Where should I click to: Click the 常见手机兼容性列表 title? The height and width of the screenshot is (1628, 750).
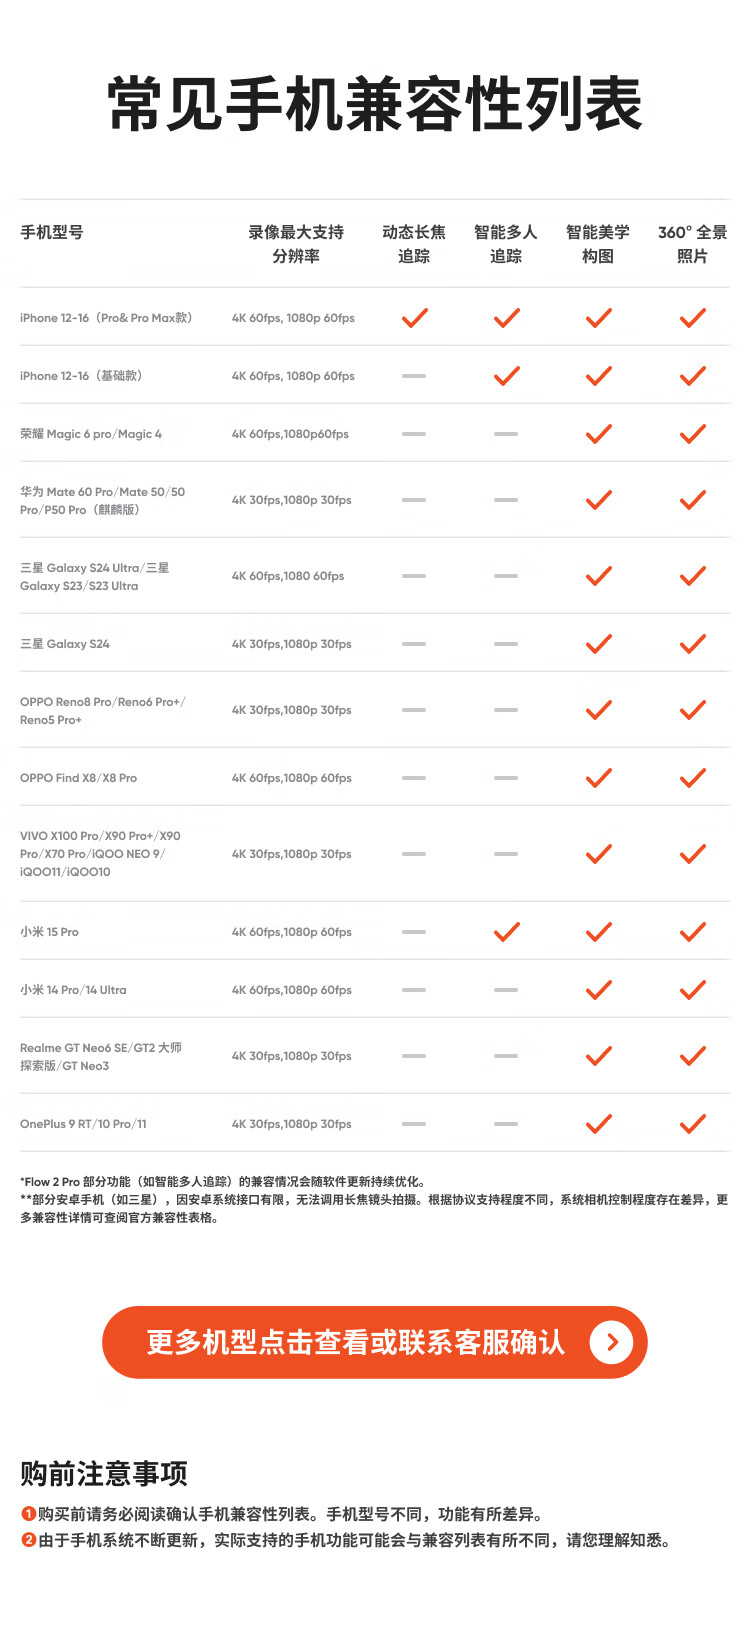pos(375,104)
